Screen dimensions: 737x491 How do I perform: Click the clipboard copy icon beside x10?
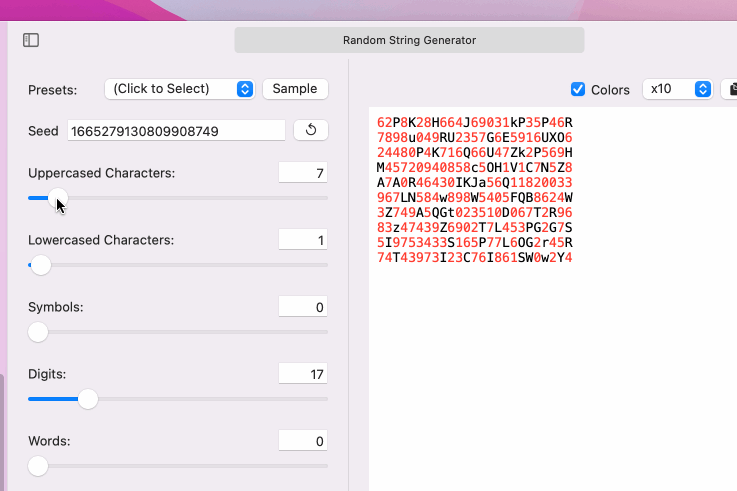click(x=730, y=89)
